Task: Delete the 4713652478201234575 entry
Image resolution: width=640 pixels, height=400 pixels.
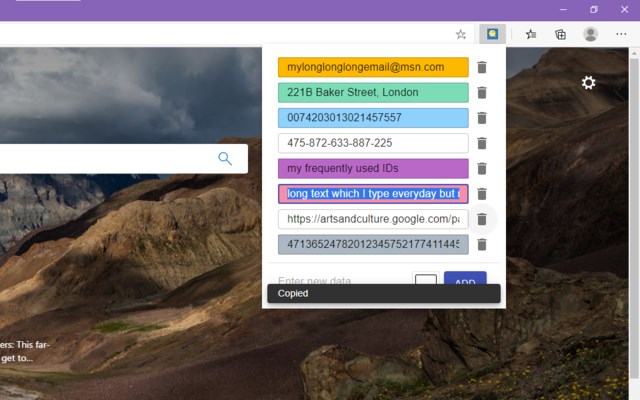Action: pyautogui.click(x=482, y=244)
